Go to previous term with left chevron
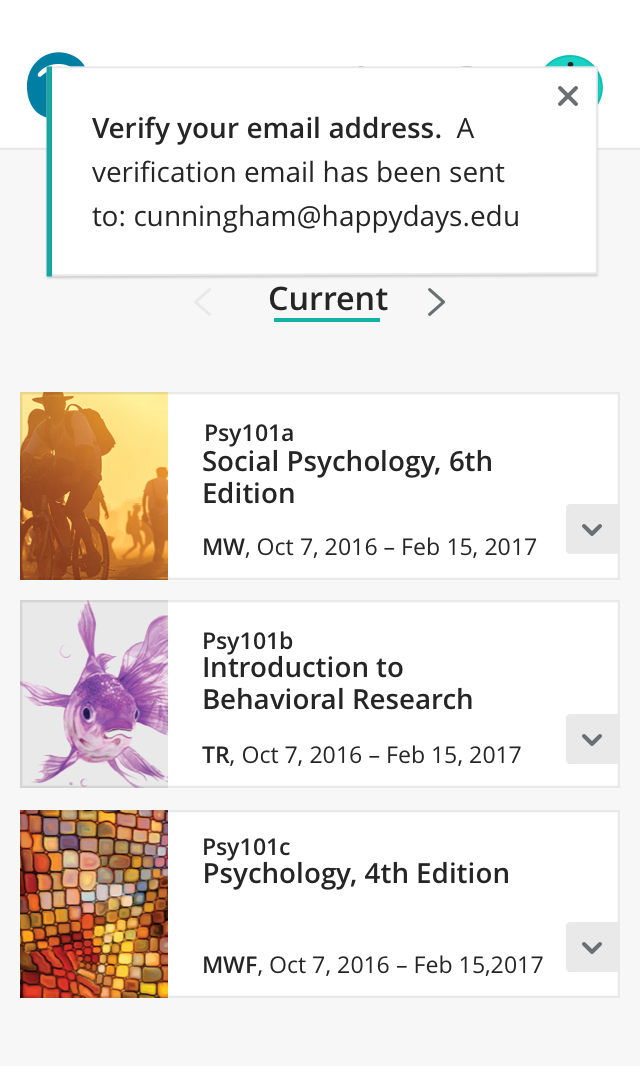The width and height of the screenshot is (640, 1066). (x=203, y=302)
